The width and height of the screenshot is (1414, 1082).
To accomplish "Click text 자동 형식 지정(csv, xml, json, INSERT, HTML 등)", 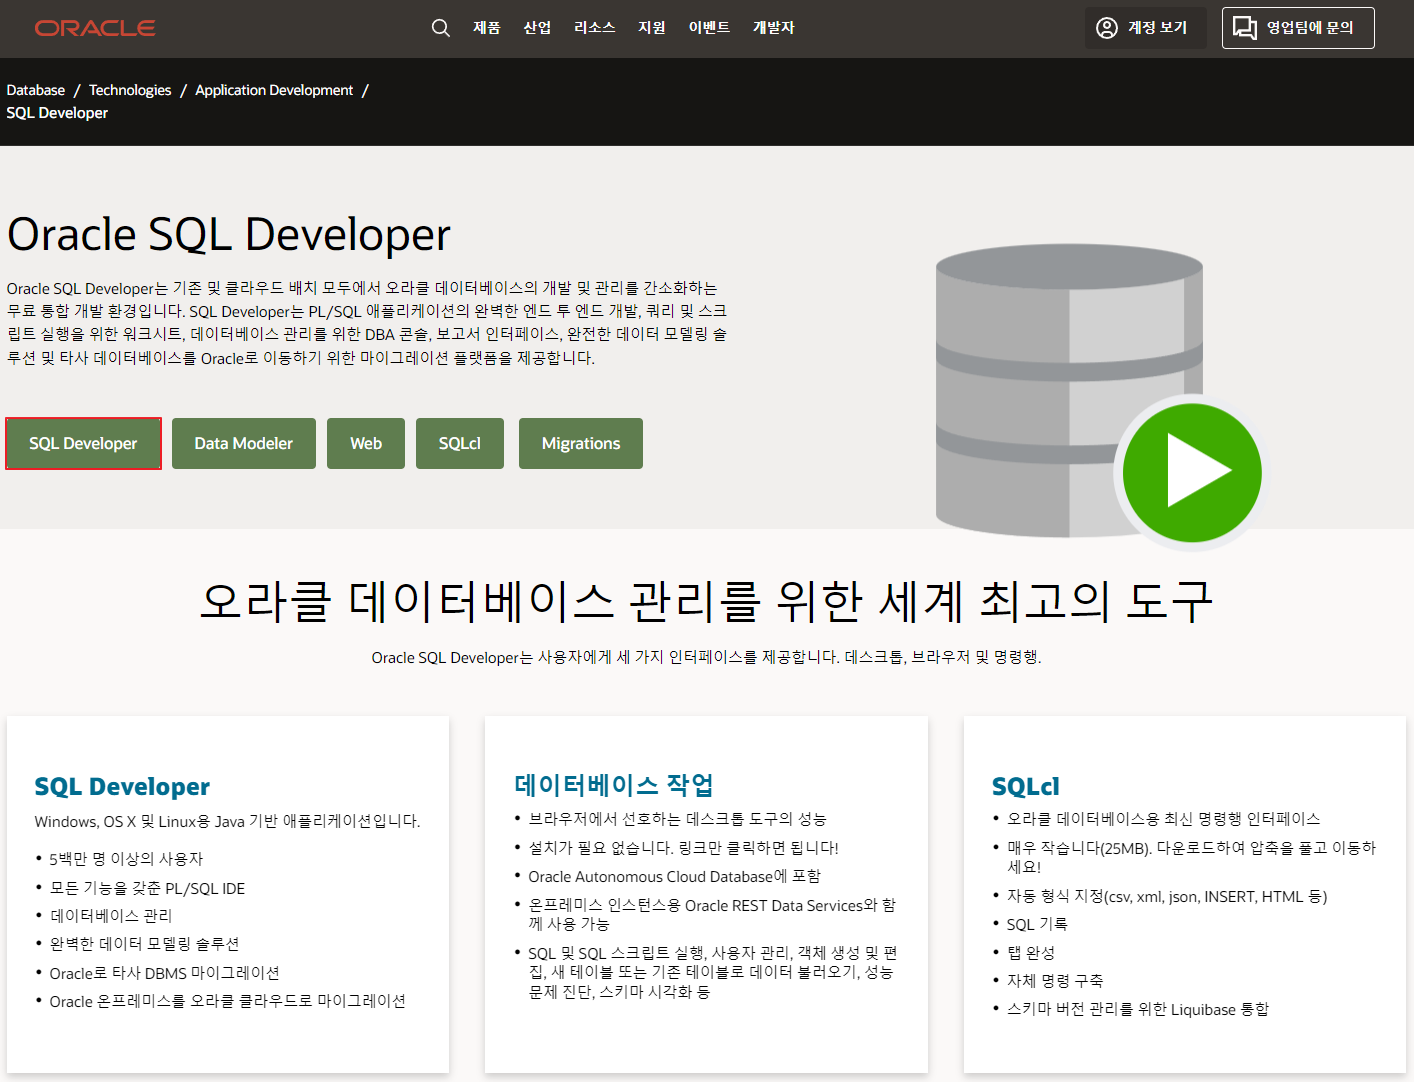I will [1167, 896].
